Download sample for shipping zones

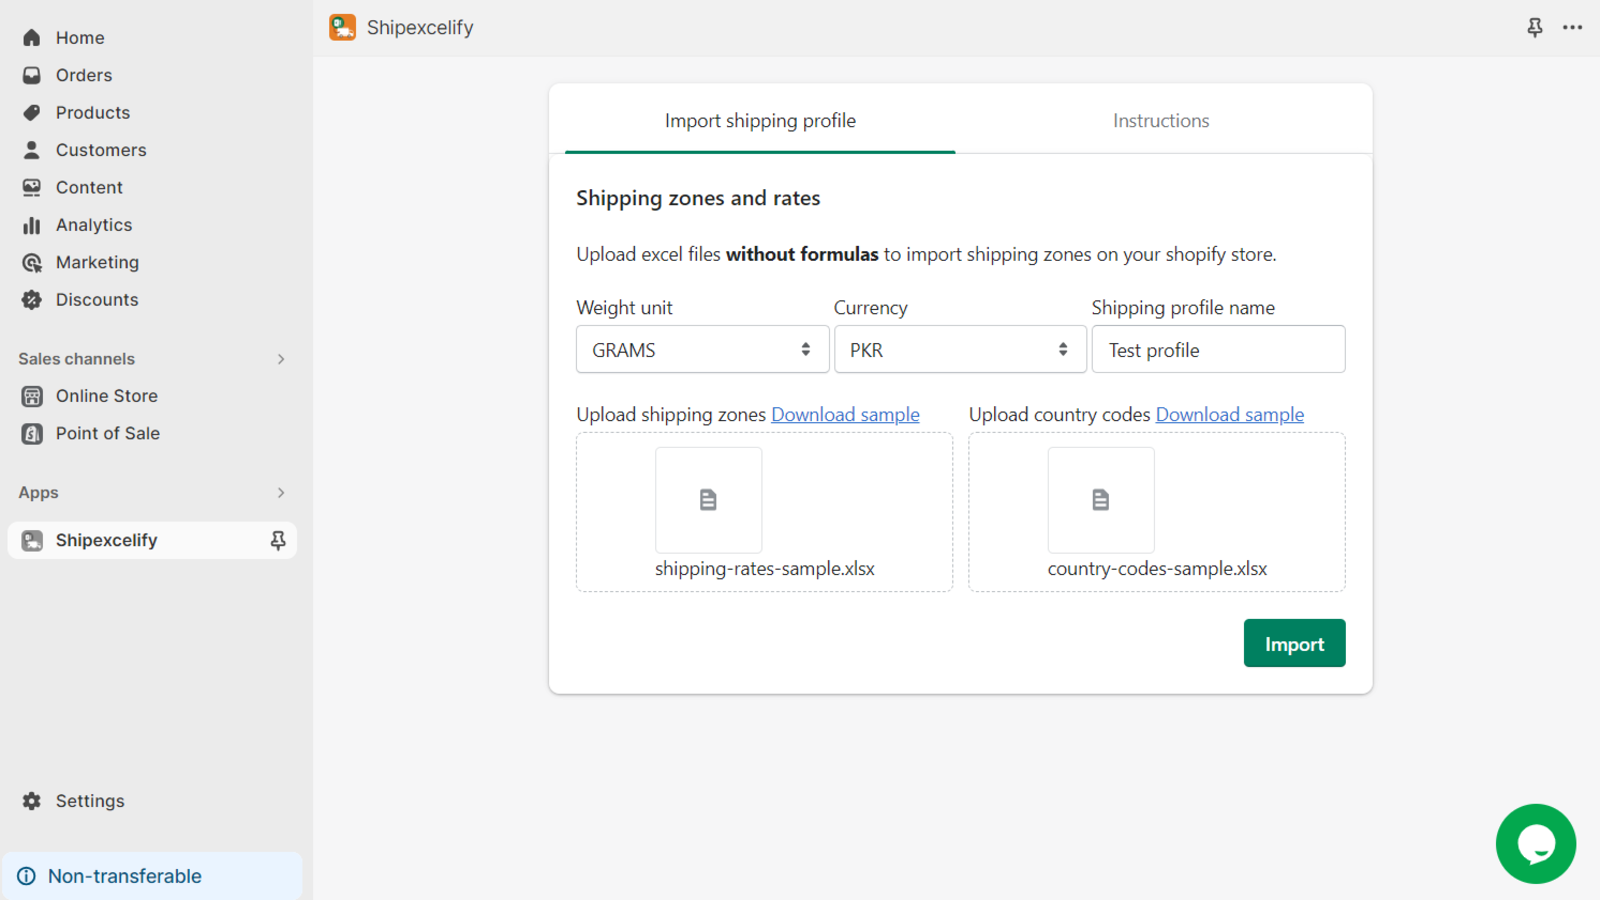pyautogui.click(x=845, y=414)
